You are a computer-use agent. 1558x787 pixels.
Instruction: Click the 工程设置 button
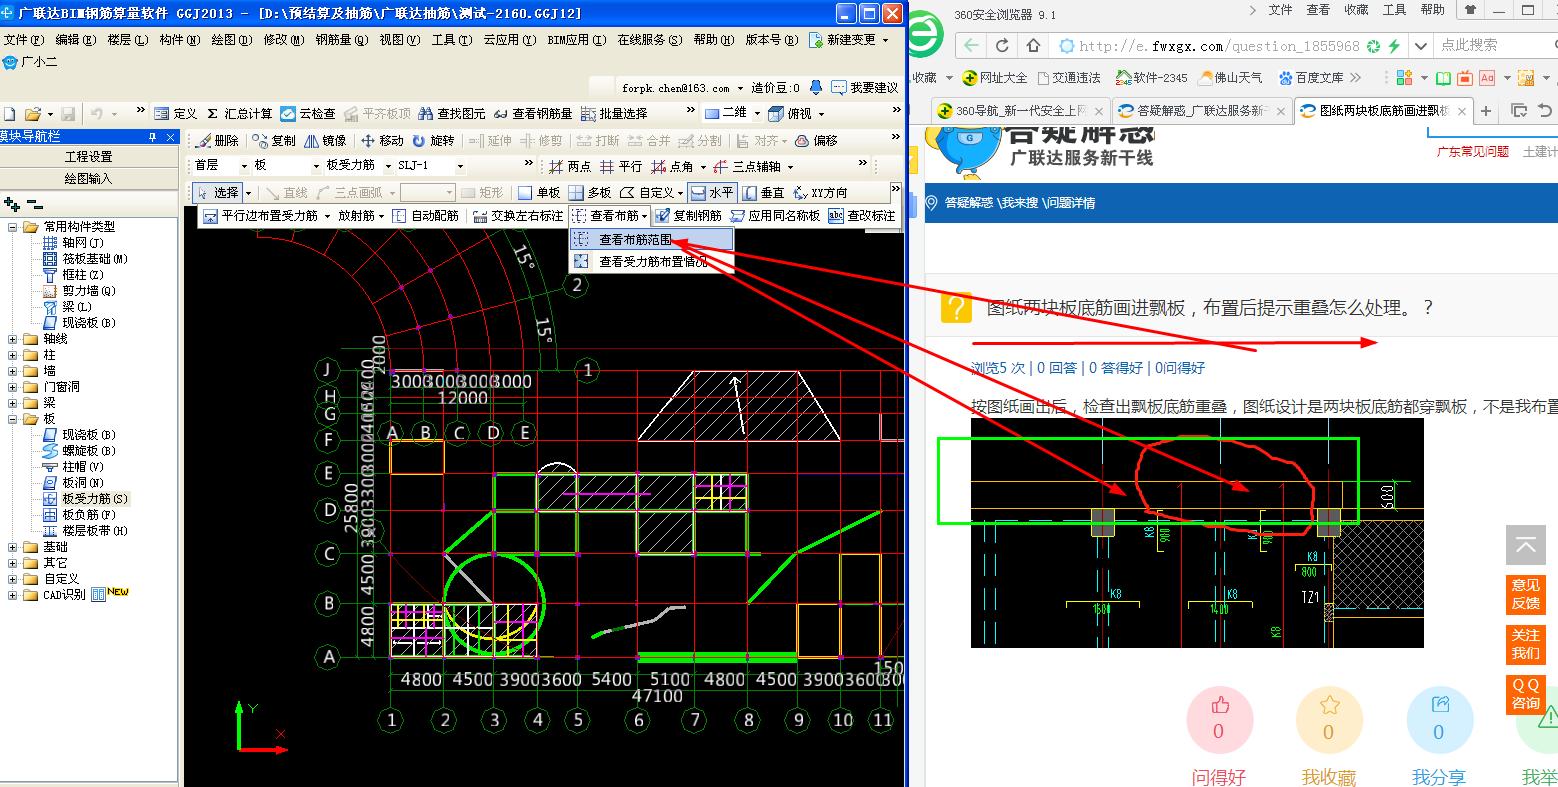click(89, 157)
